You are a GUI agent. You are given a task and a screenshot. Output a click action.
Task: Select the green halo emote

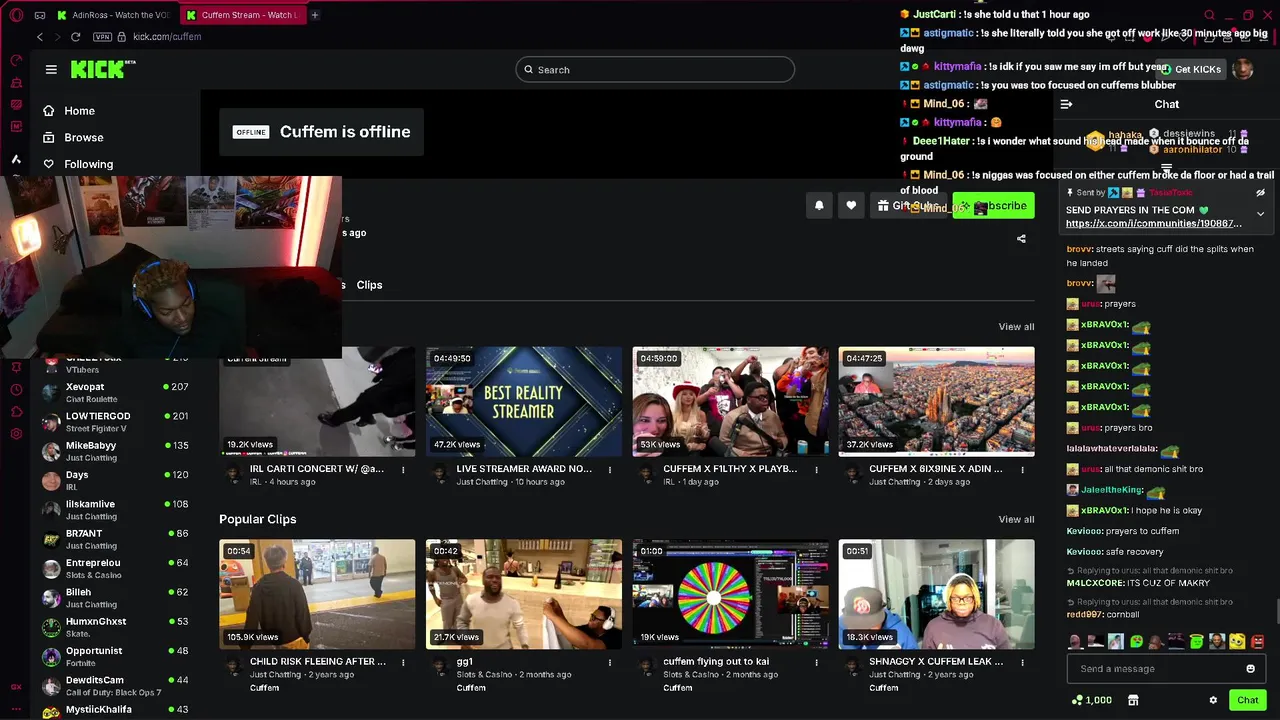click(x=1196, y=641)
